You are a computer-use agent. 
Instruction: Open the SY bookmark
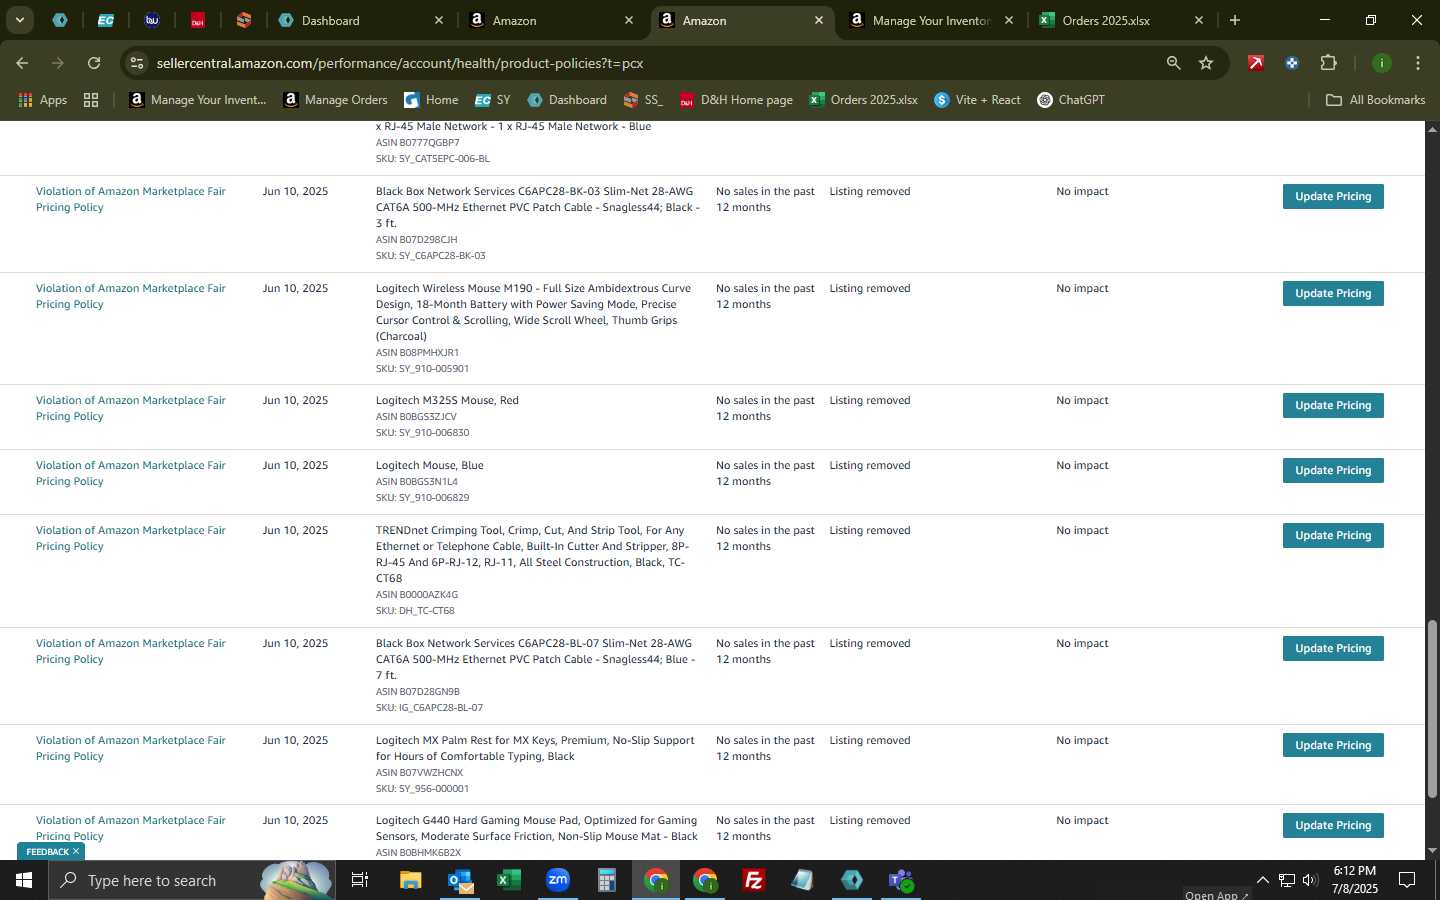click(493, 100)
